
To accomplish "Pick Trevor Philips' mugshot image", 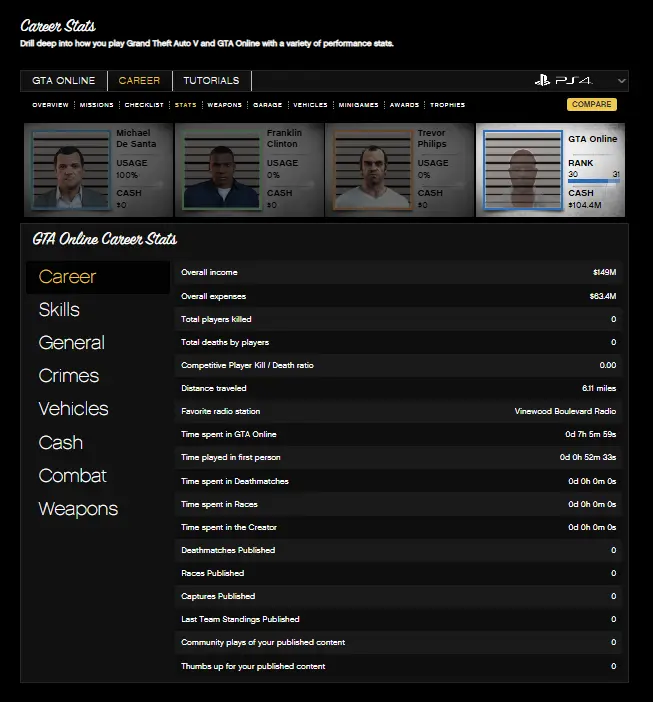I will 373,170.
